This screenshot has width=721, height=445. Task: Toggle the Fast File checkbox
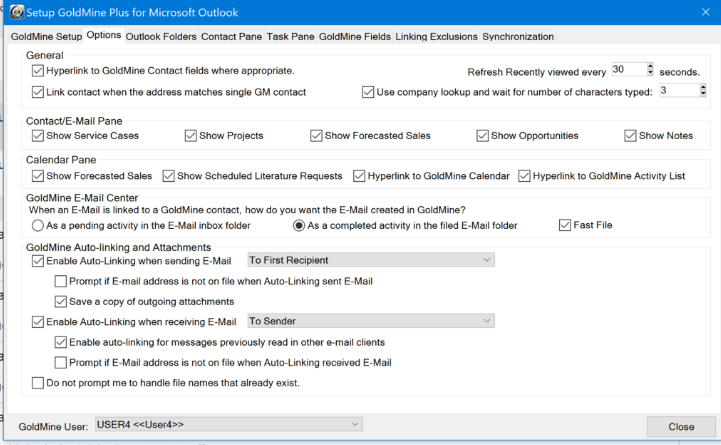pos(565,225)
